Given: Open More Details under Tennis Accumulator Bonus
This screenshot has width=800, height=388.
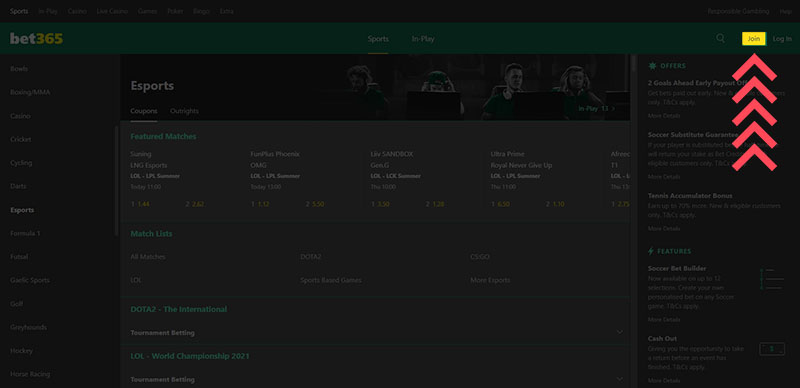Looking at the screenshot, I should click(664, 229).
